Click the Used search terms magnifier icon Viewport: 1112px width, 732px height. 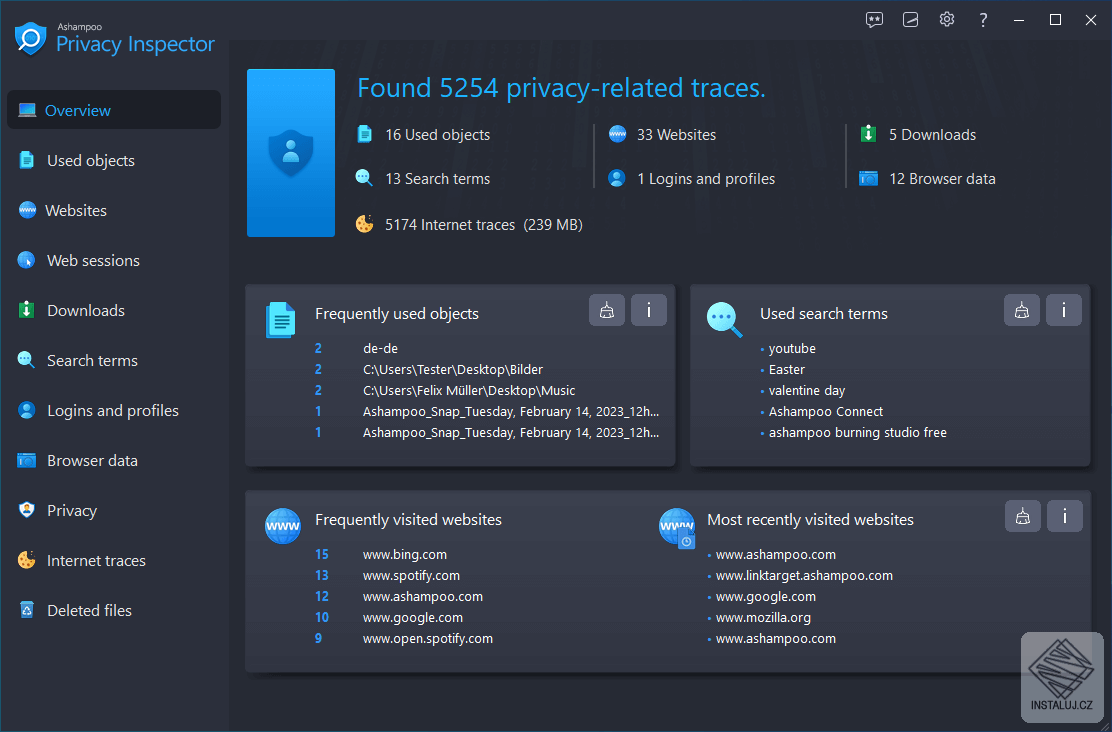(x=725, y=320)
